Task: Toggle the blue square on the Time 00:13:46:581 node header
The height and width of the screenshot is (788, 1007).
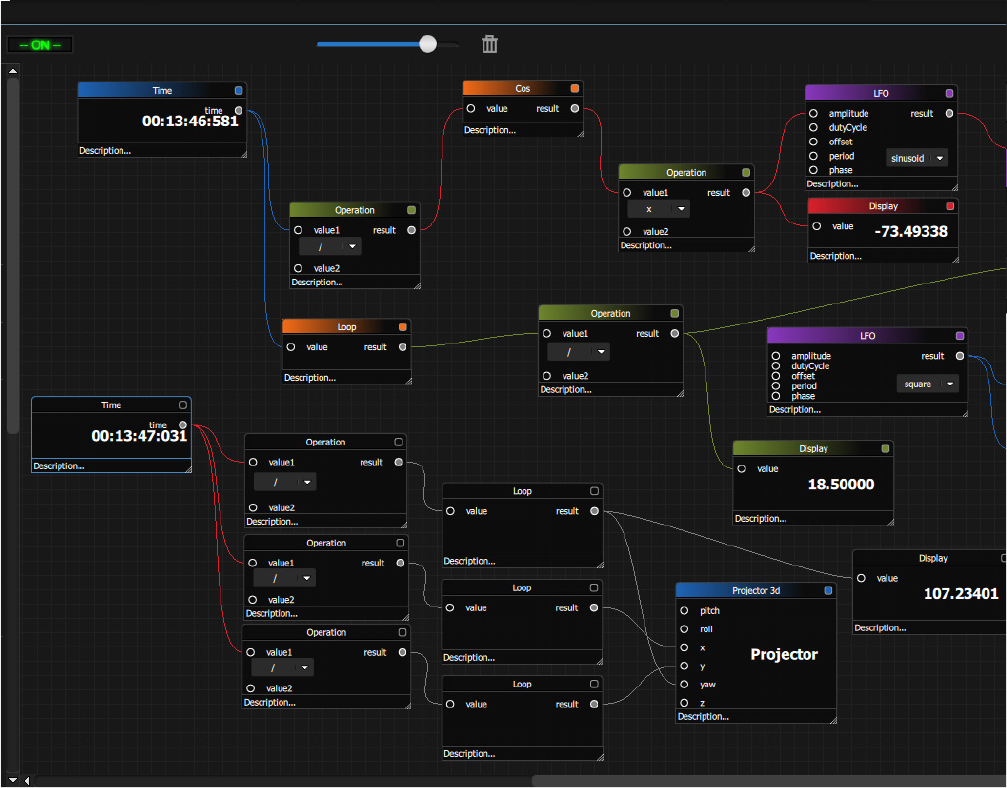Action: pyautogui.click(x=239, y=91)
